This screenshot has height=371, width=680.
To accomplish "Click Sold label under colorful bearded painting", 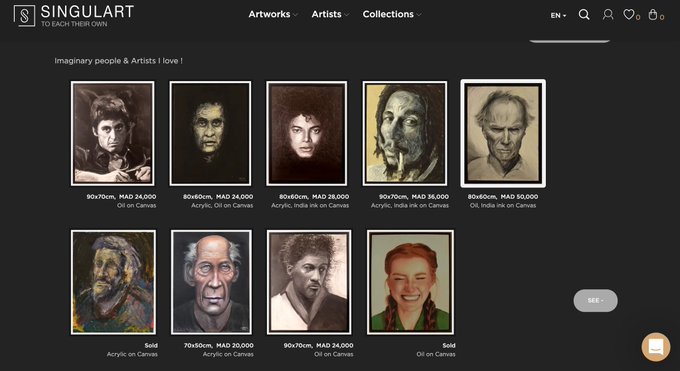I will coord(151,345).
